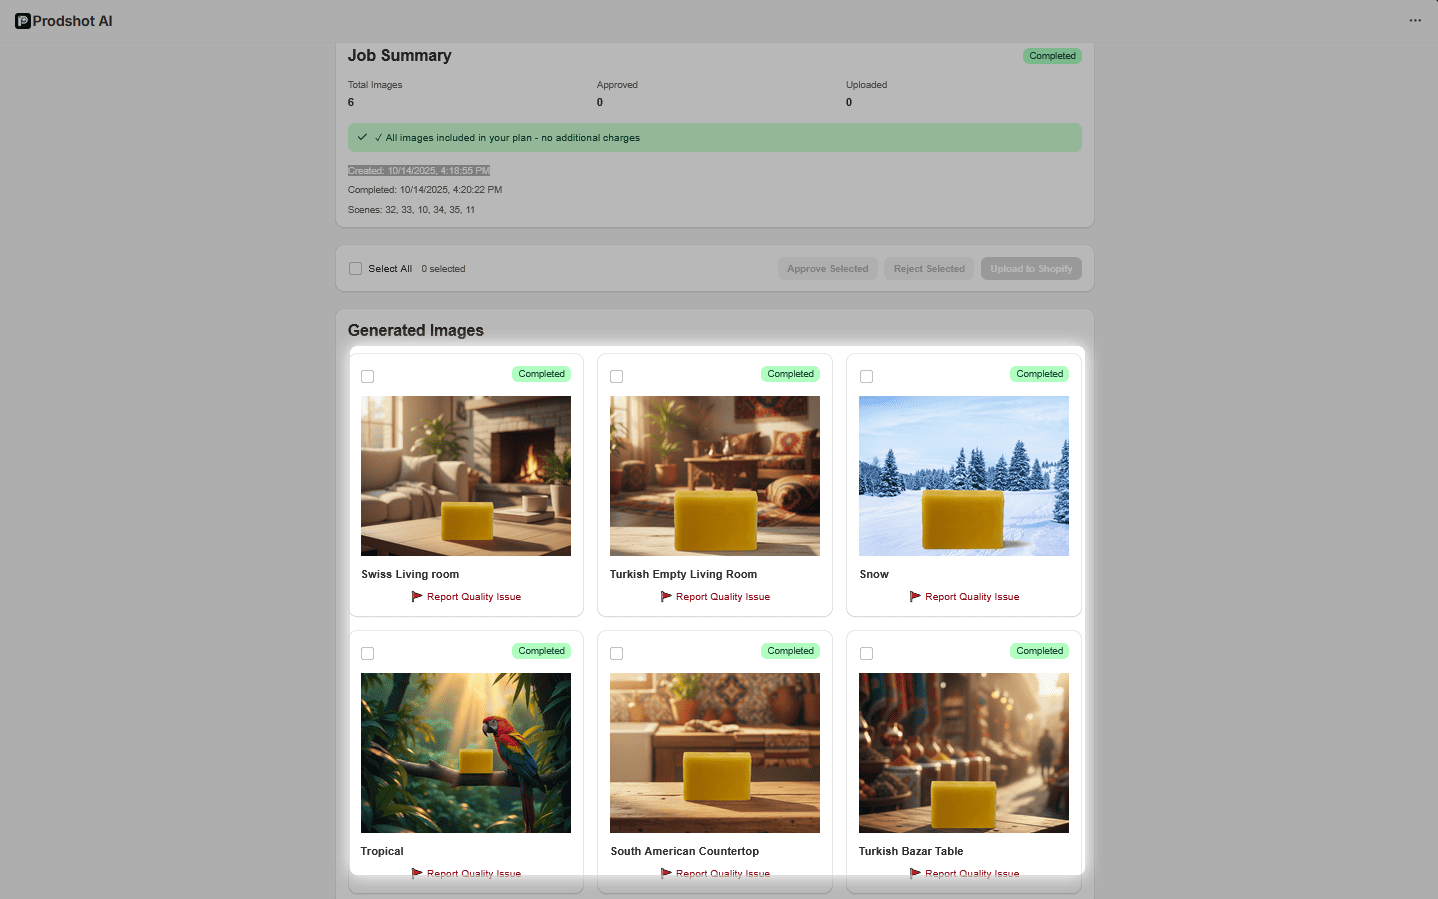
Task: Click the flag icon under the Snow image
Action: pyautogui.click(x=914, y=596)
